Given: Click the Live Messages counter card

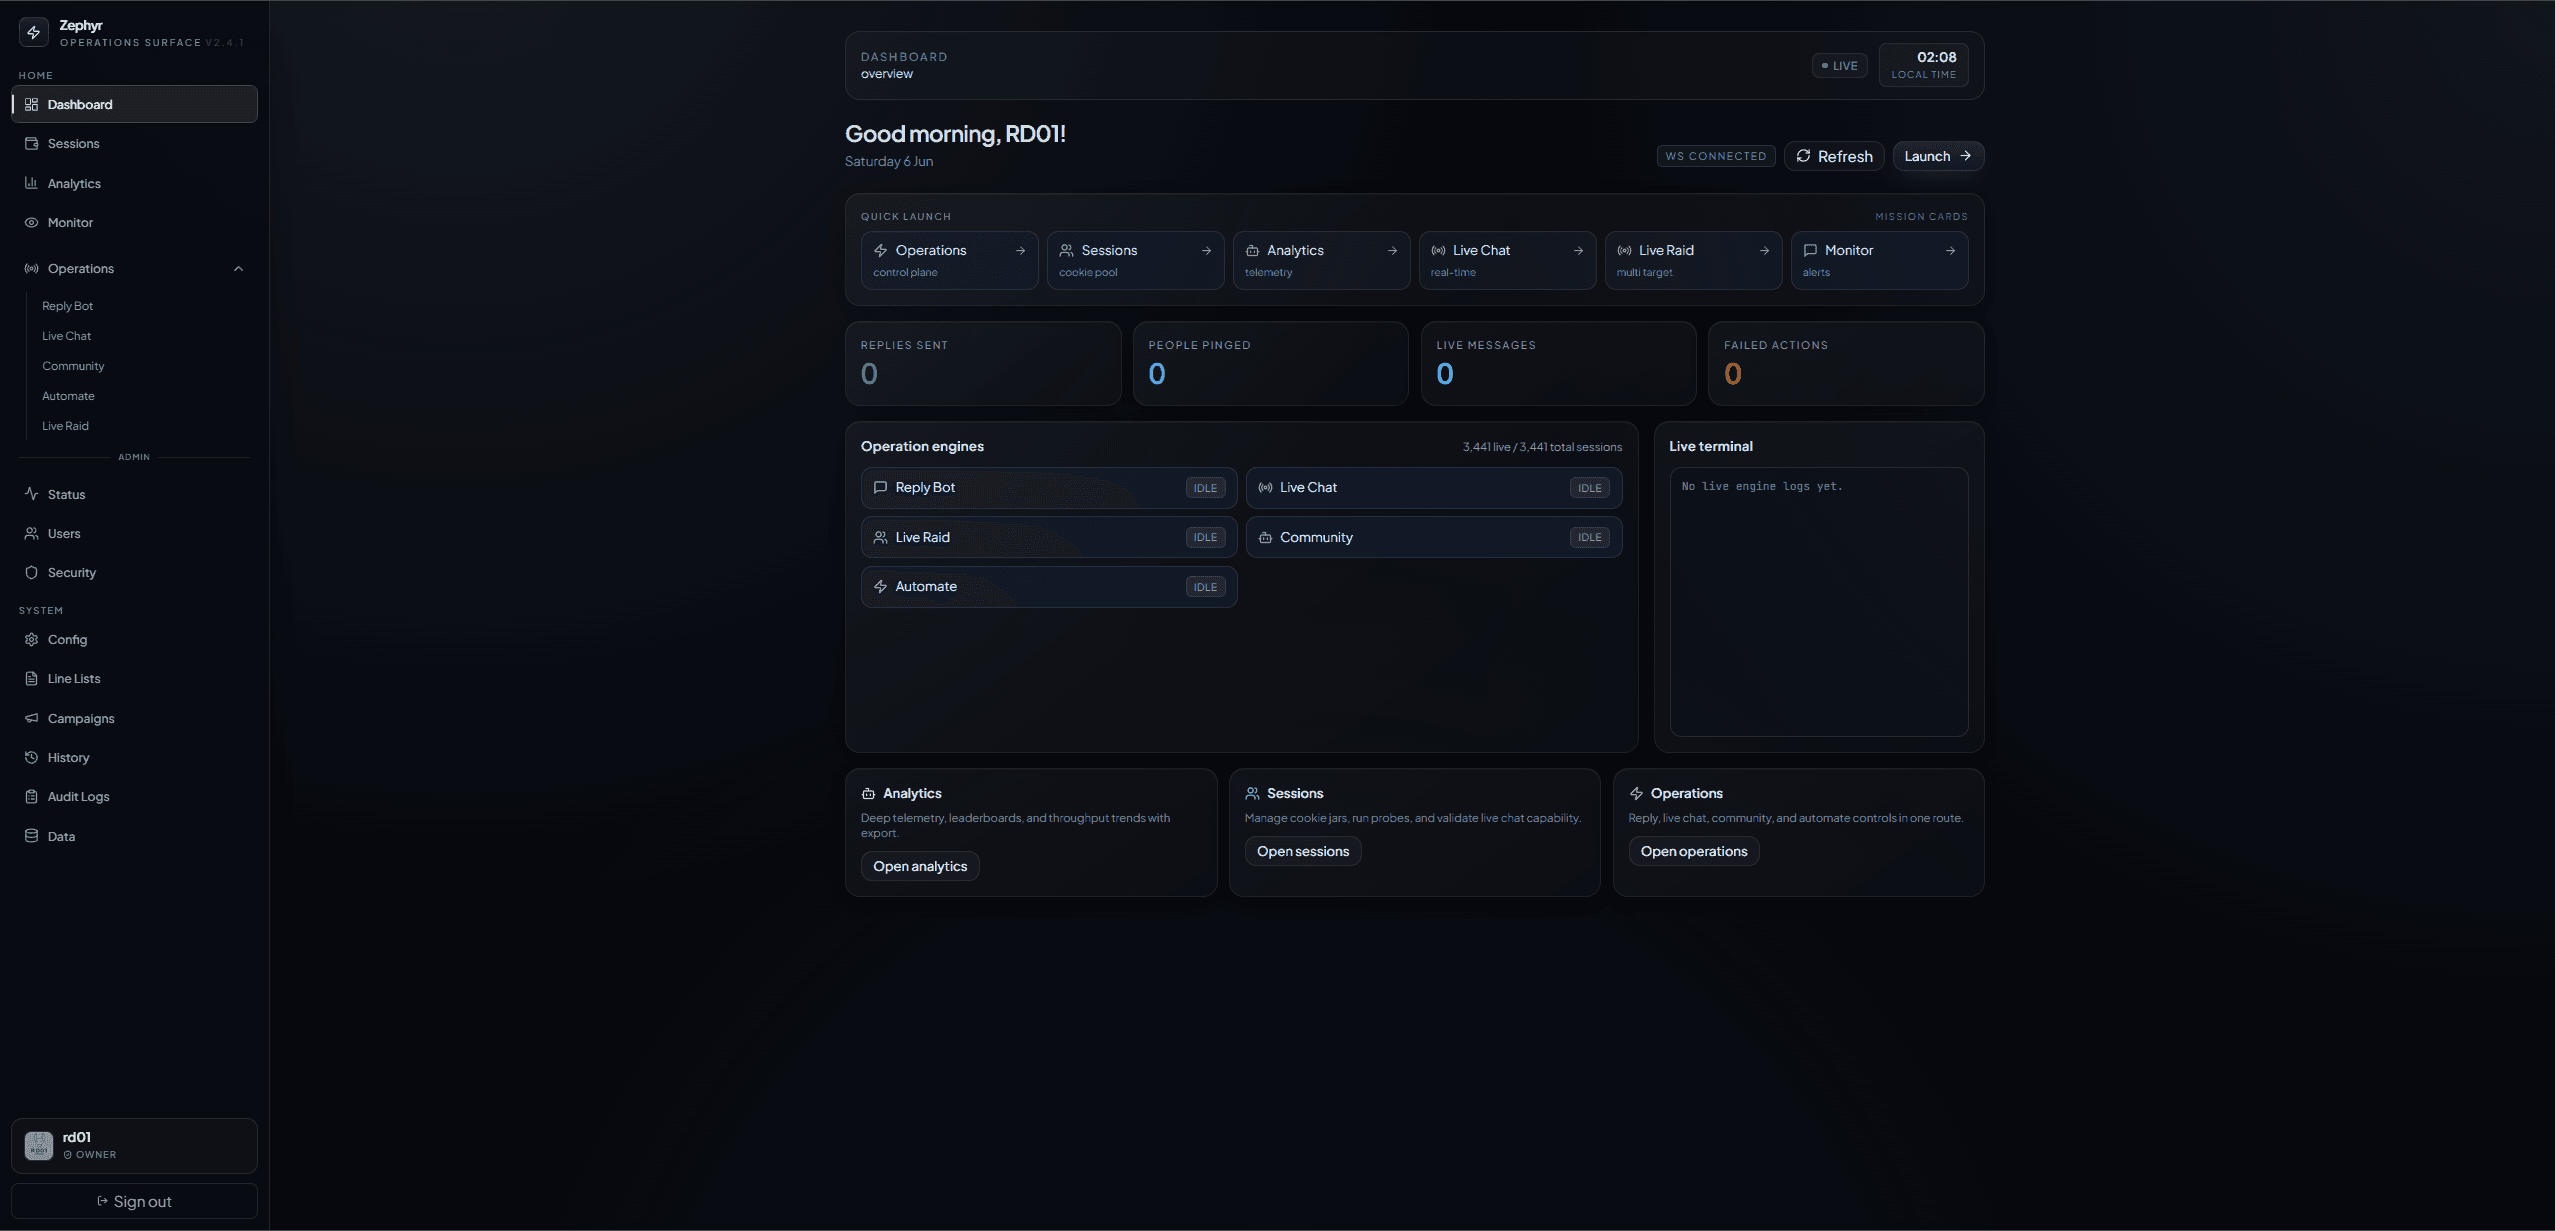Looking at the screenshot, I should [1558, 363].
